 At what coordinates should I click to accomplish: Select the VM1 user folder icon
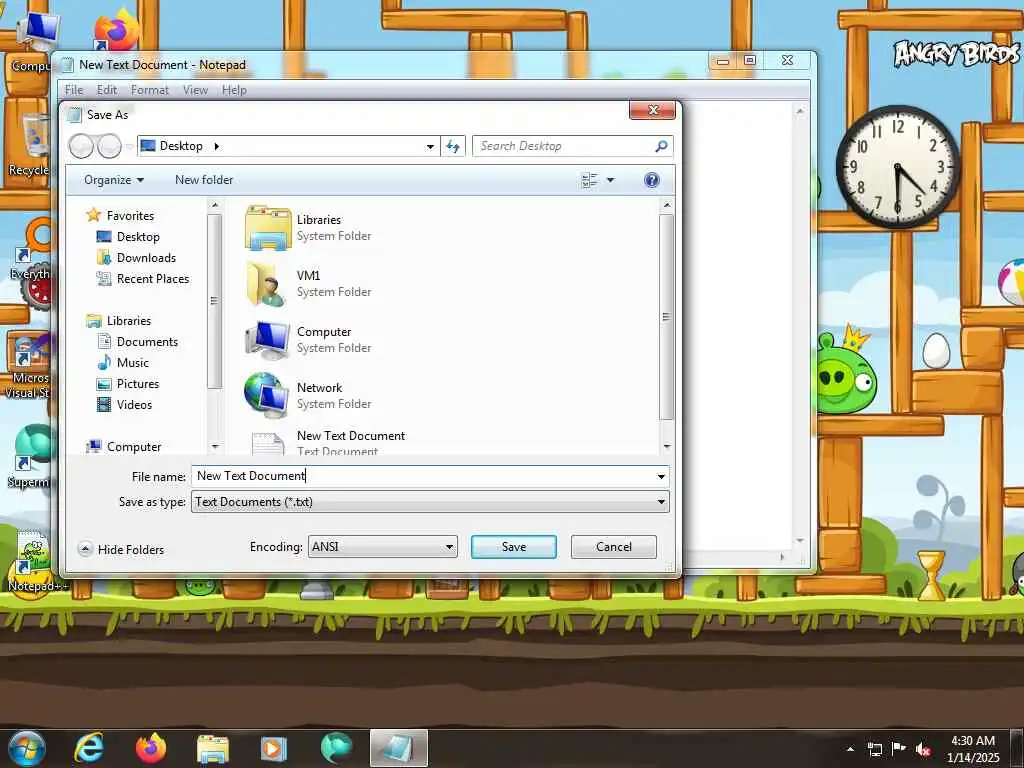click(268, 283)
